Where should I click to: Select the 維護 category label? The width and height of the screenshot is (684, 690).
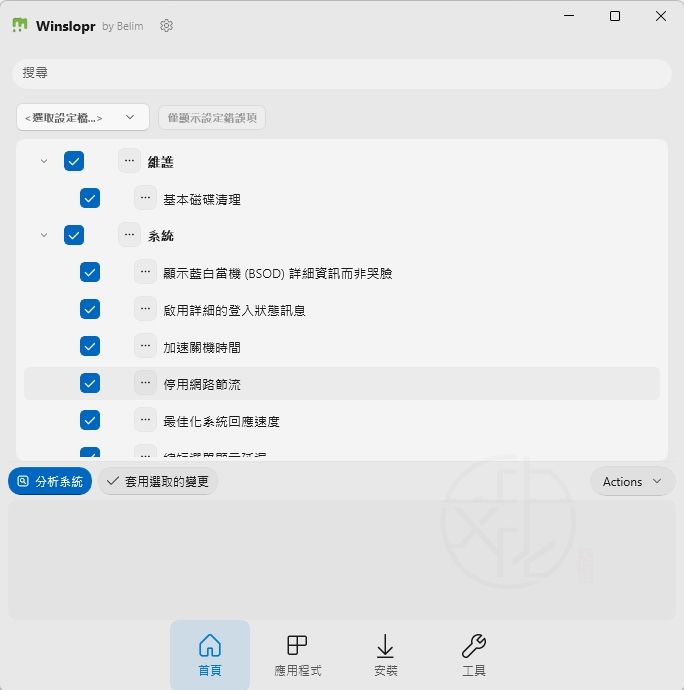point(161,162)
